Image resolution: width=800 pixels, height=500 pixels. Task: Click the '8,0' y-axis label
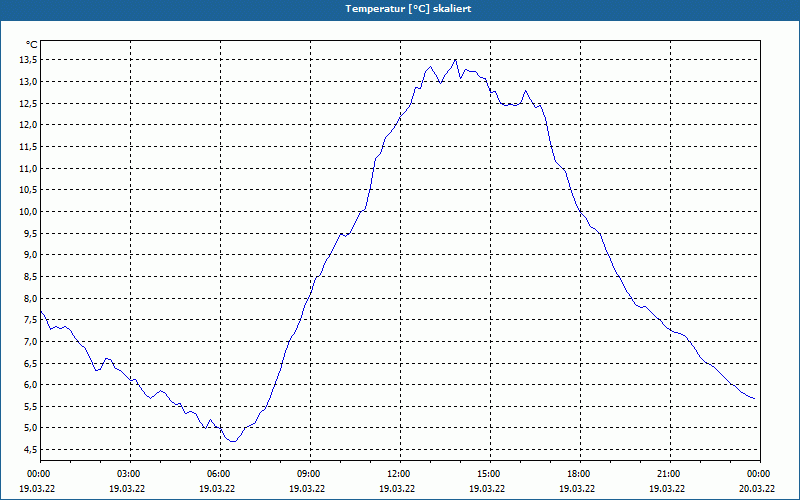[31, 298]
